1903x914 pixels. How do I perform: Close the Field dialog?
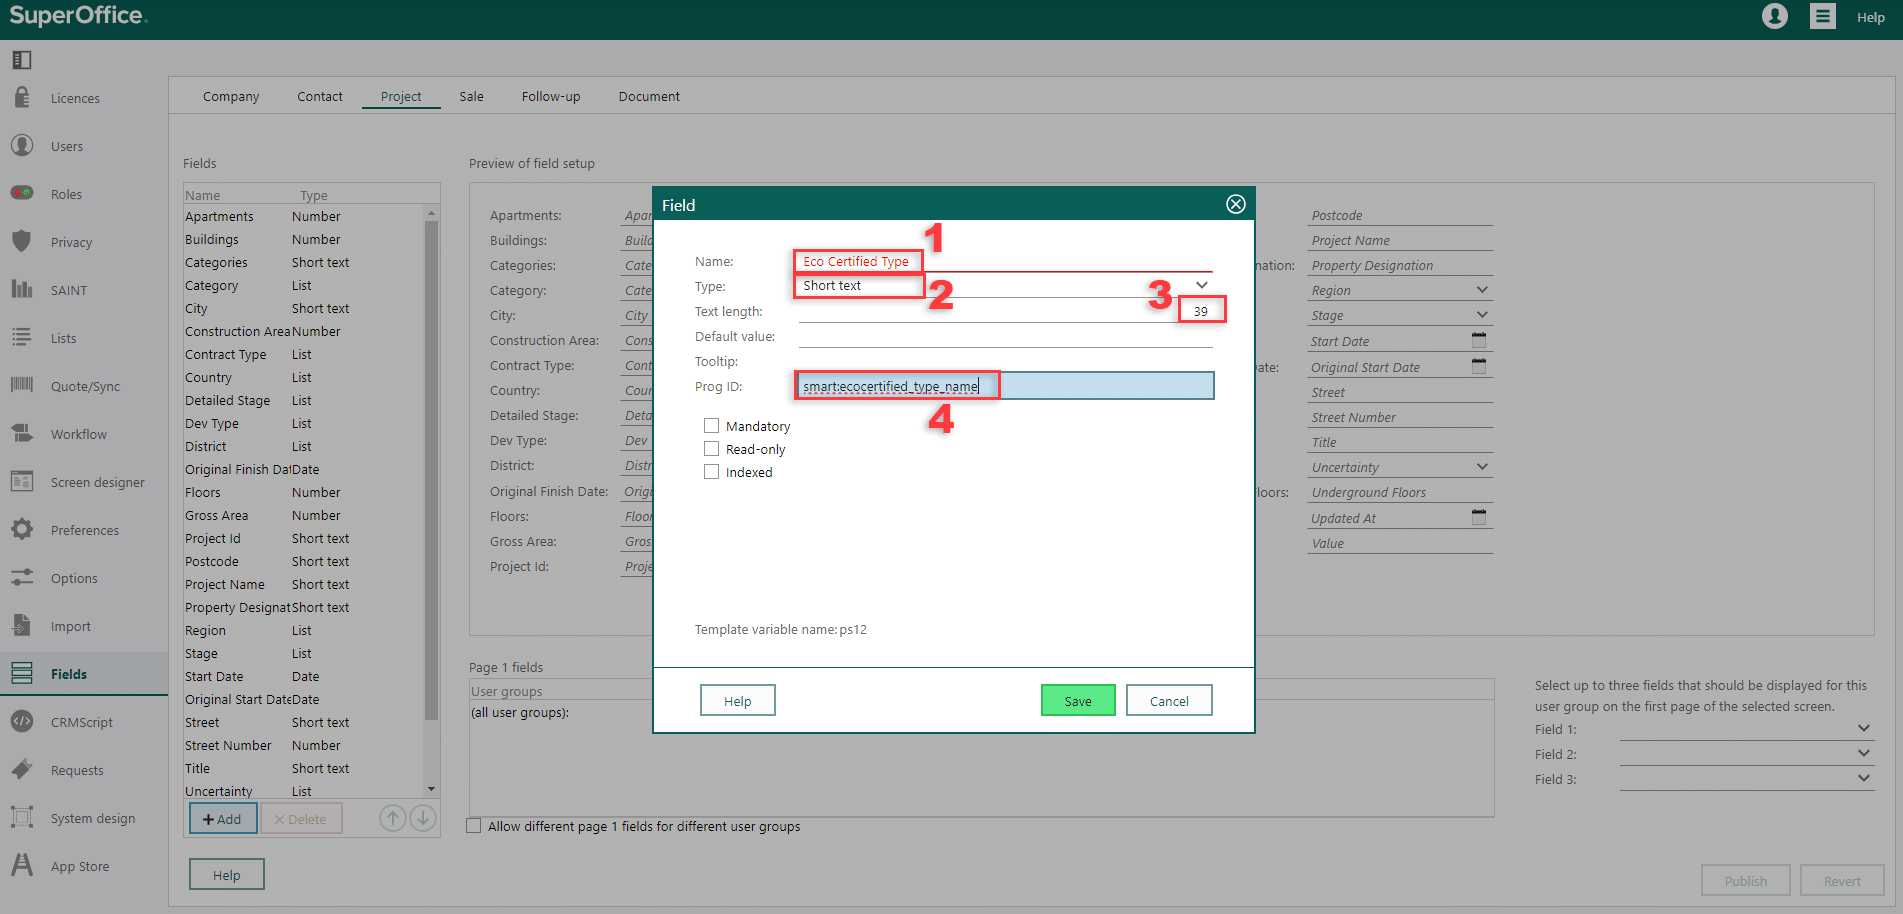(x=1236, y=204)
